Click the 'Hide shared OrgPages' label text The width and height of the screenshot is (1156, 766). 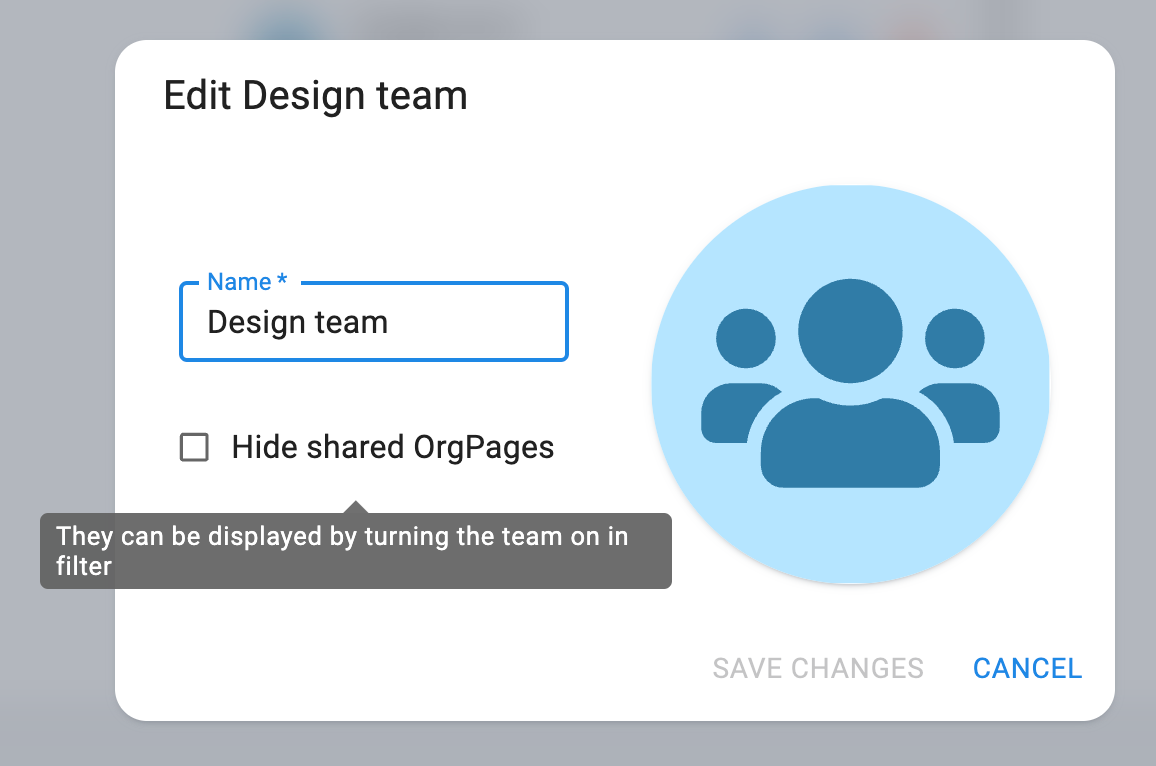392,447
